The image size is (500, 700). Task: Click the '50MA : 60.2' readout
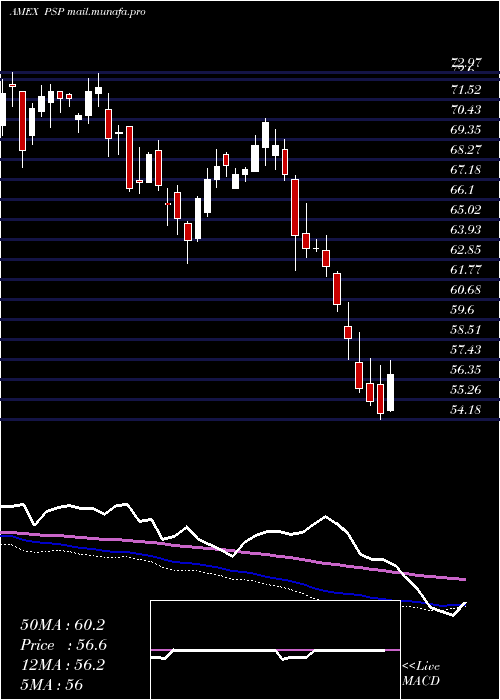(62, 625)
